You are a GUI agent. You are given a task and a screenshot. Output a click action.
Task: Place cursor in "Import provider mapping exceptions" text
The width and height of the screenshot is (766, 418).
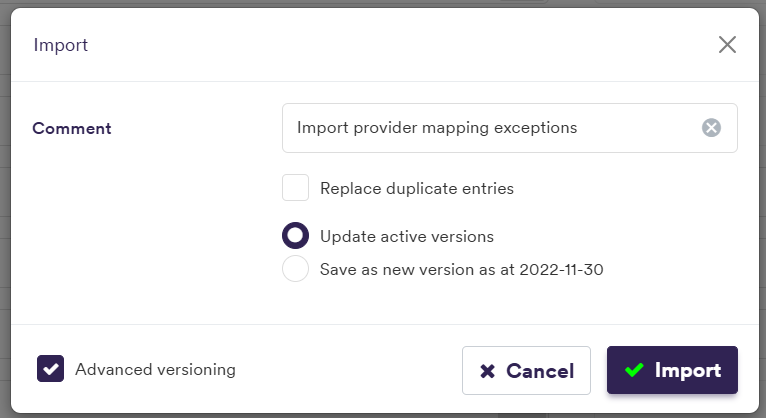[437, 128]
